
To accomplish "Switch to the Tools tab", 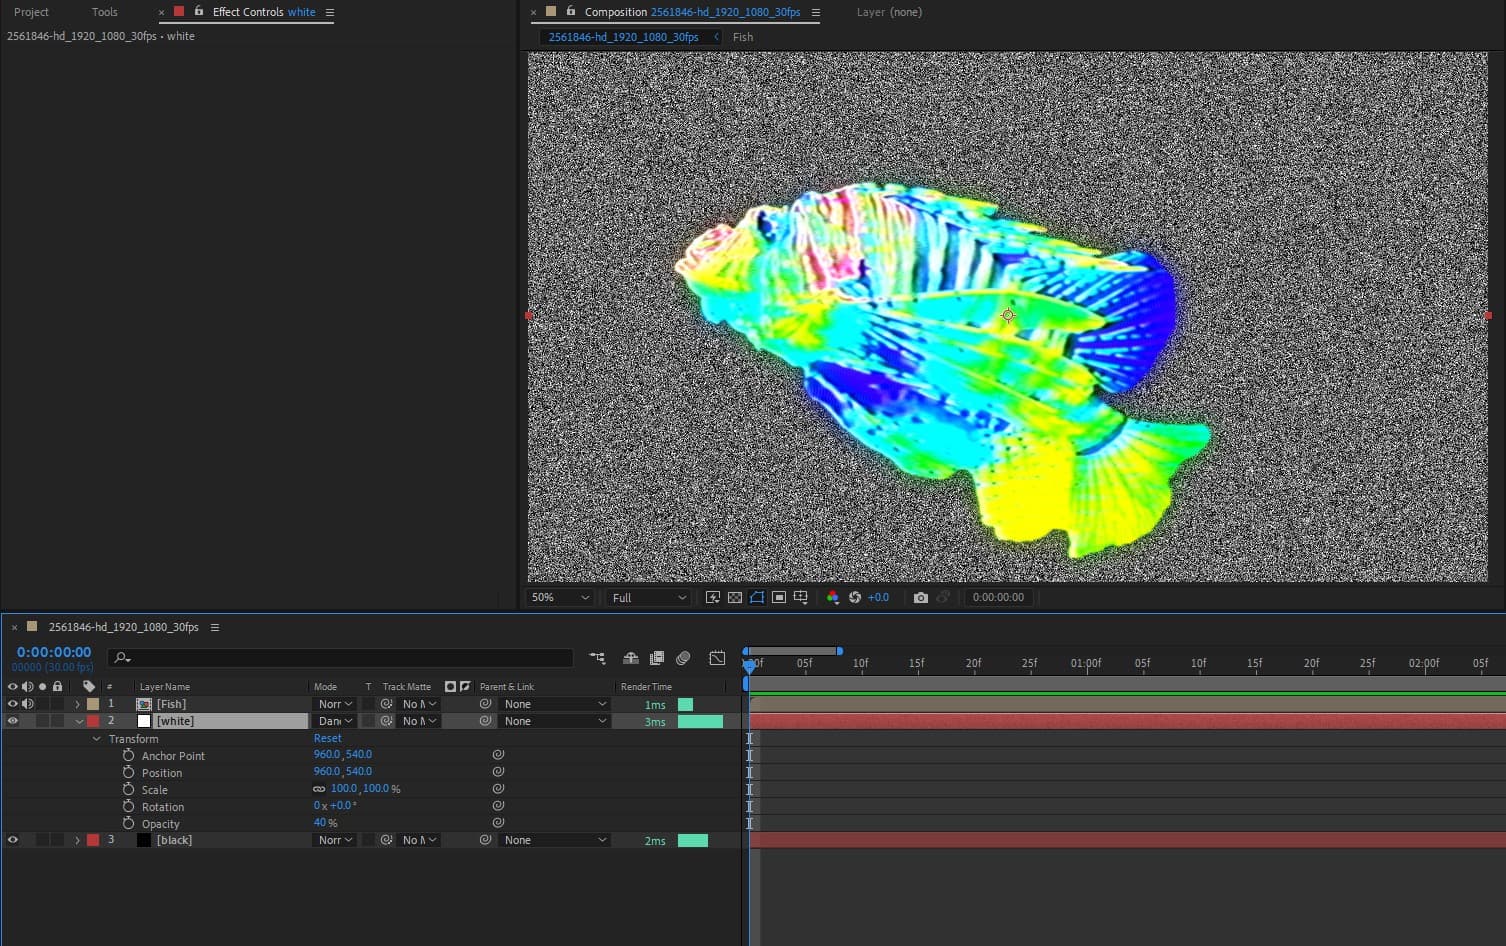I will pyautogui.click(x=105, y=12).
